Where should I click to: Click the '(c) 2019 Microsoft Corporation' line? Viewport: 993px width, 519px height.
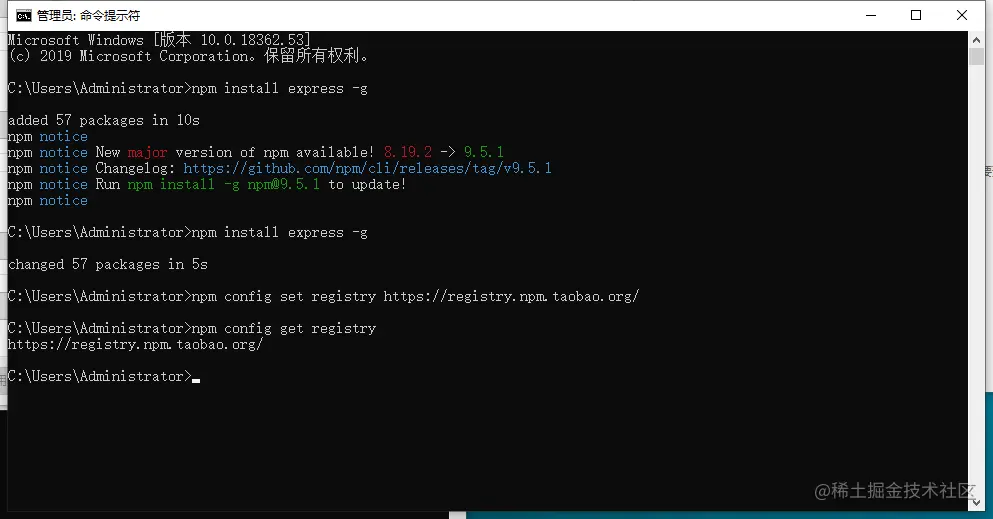pos(188,56)
